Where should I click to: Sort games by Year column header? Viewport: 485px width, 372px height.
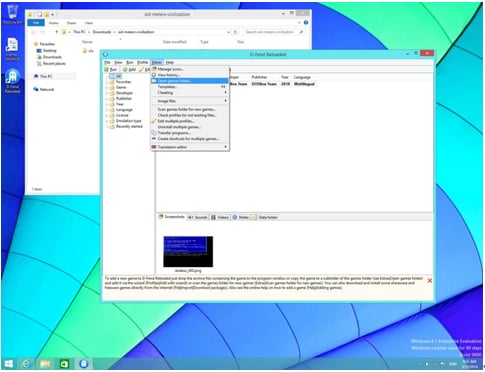coord(285,77)
